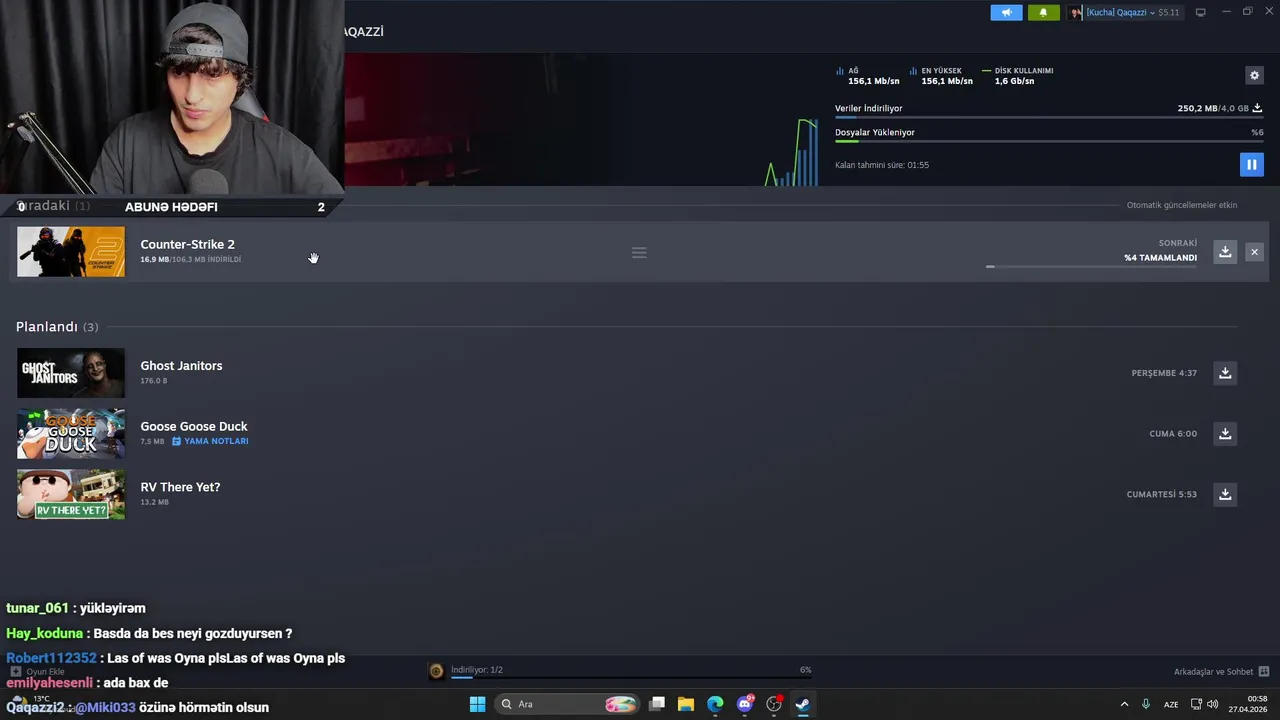The image size is (1280, 720).
Task: Click download icon next to 250,2 MB
Action: [1257, 108]
